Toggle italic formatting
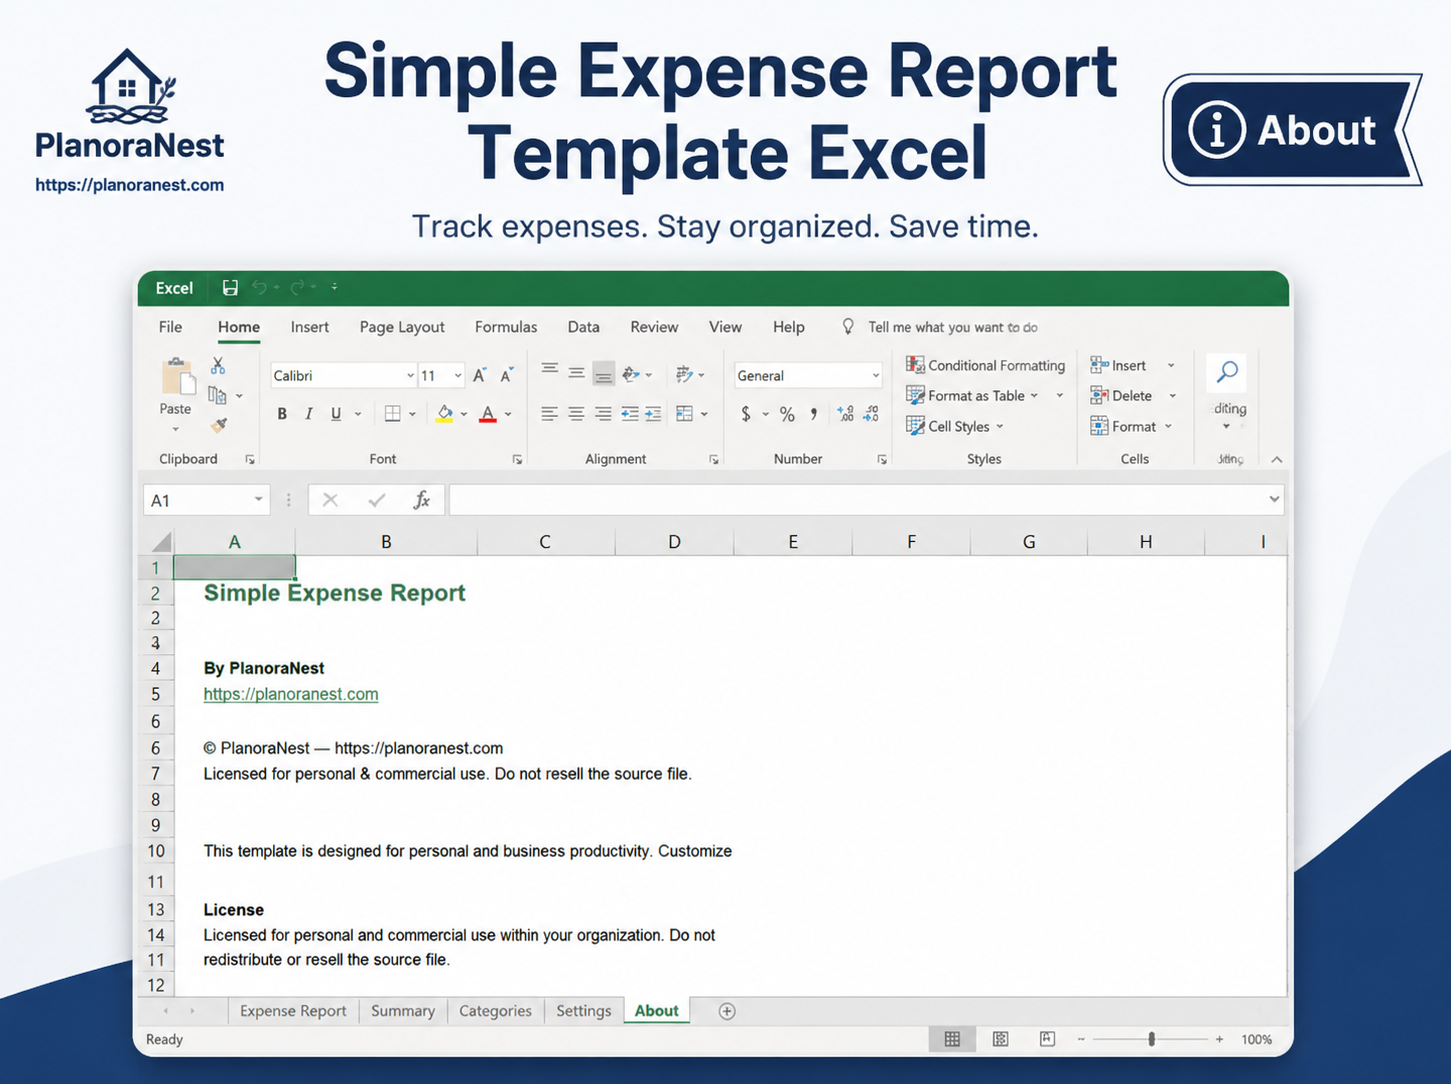This screenshot has height=1084, width=1451. [309, 414]
